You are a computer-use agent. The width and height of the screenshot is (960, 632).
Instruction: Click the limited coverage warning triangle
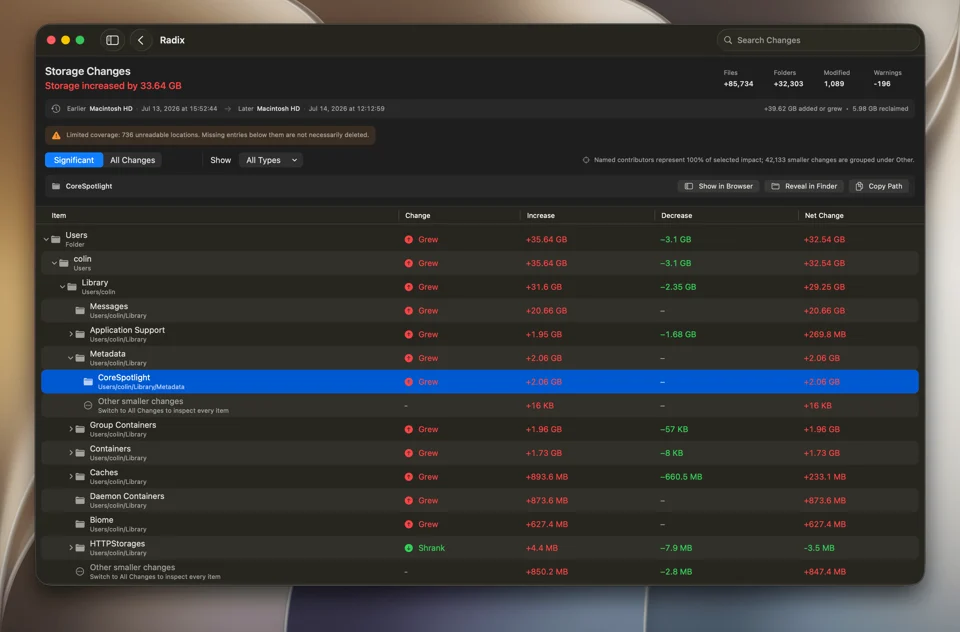coord(56,135)
